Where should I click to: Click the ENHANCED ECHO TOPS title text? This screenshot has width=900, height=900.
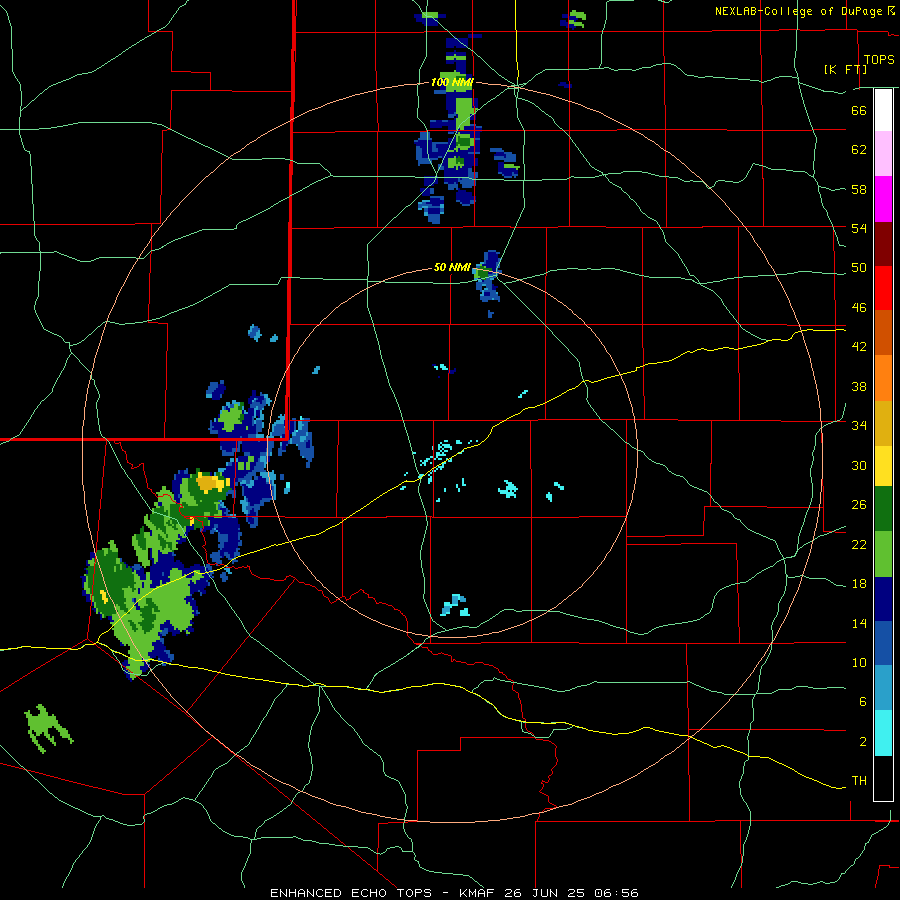(x=351, y=893)
